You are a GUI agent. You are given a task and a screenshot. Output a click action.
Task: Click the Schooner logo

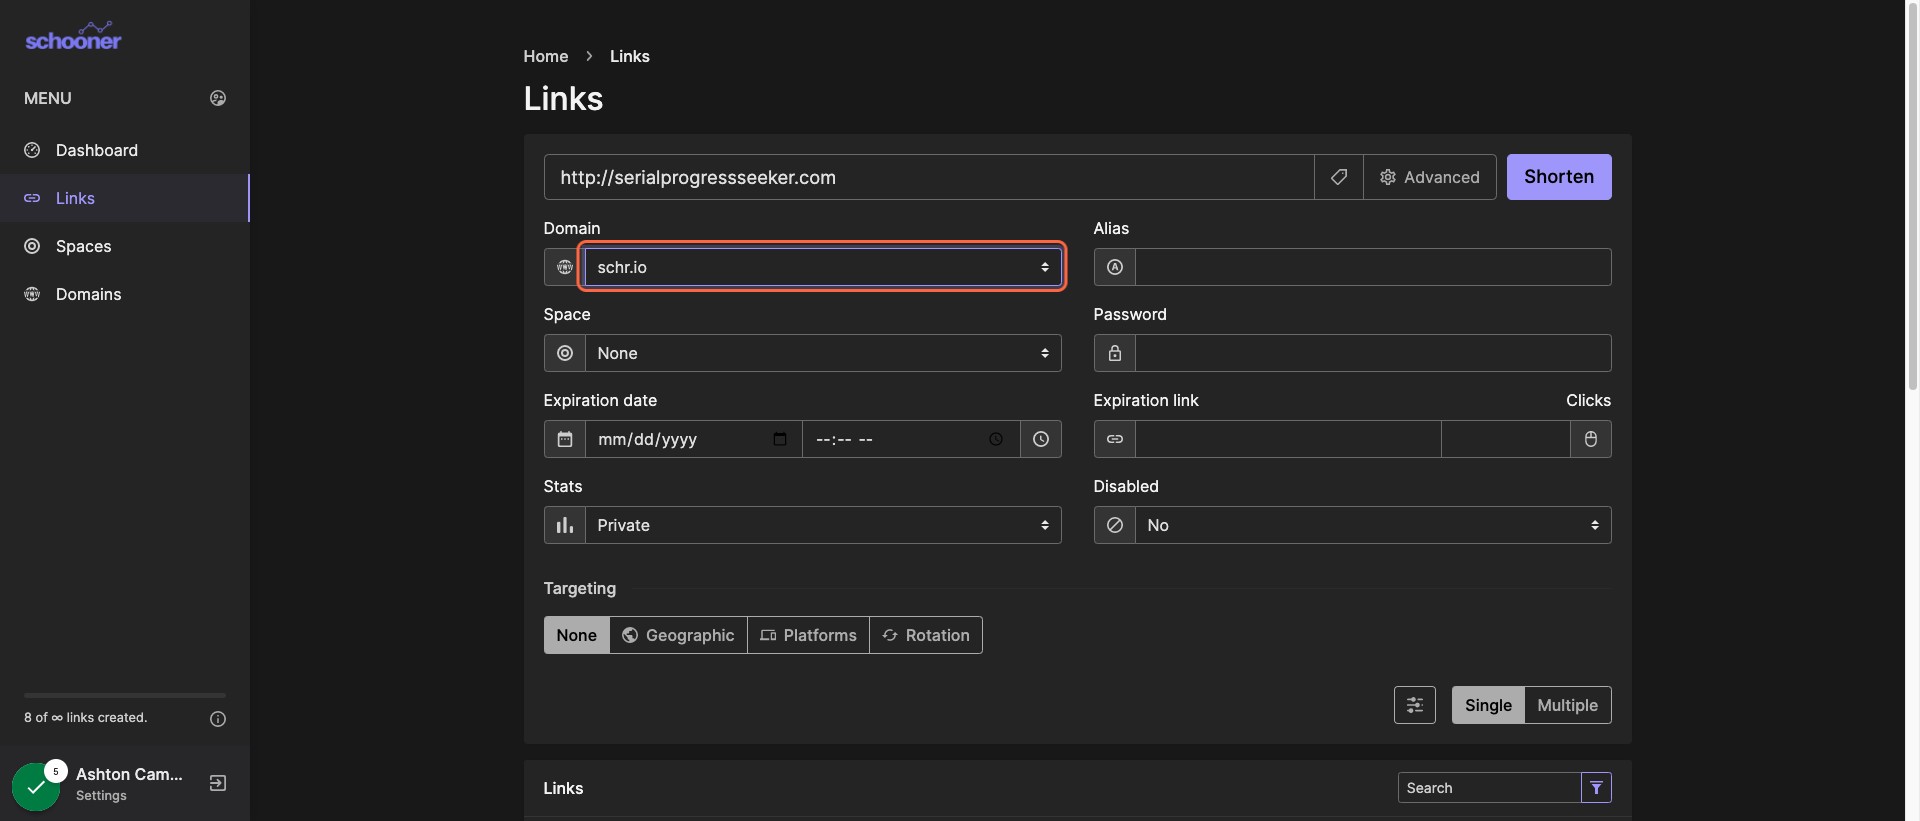[x=73, y=37]
